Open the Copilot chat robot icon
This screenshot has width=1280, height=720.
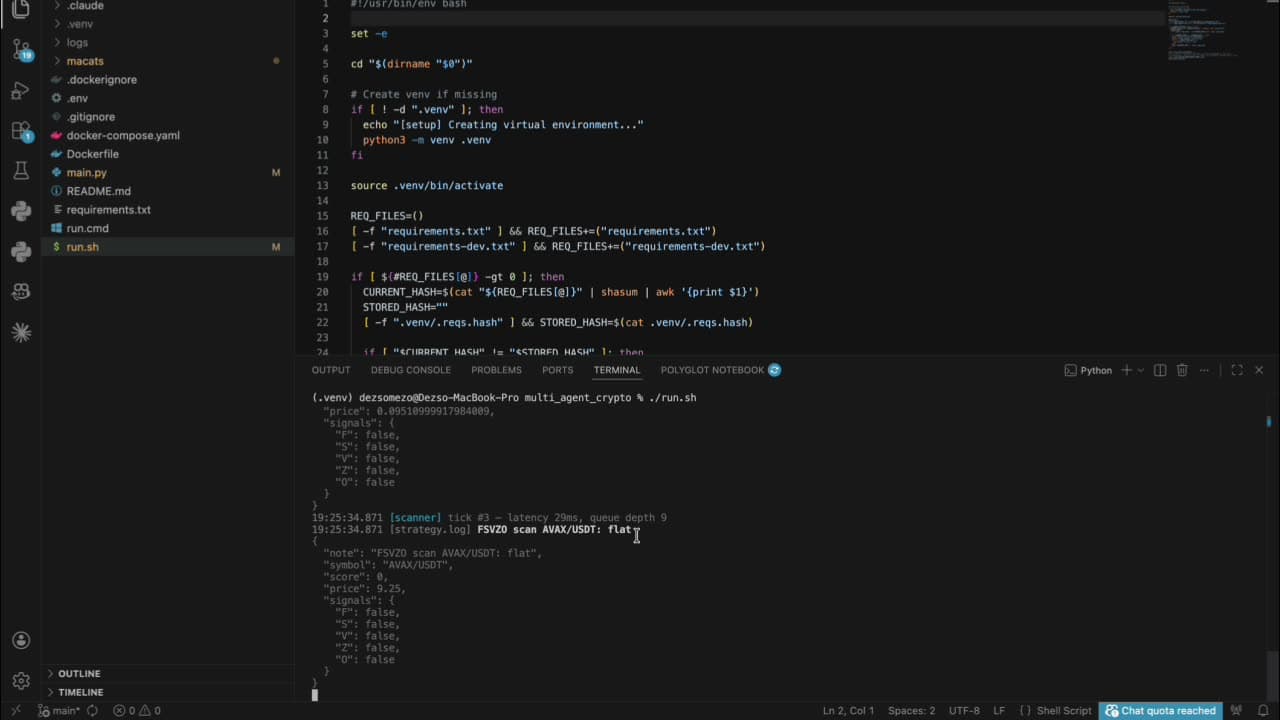point(20,292)
